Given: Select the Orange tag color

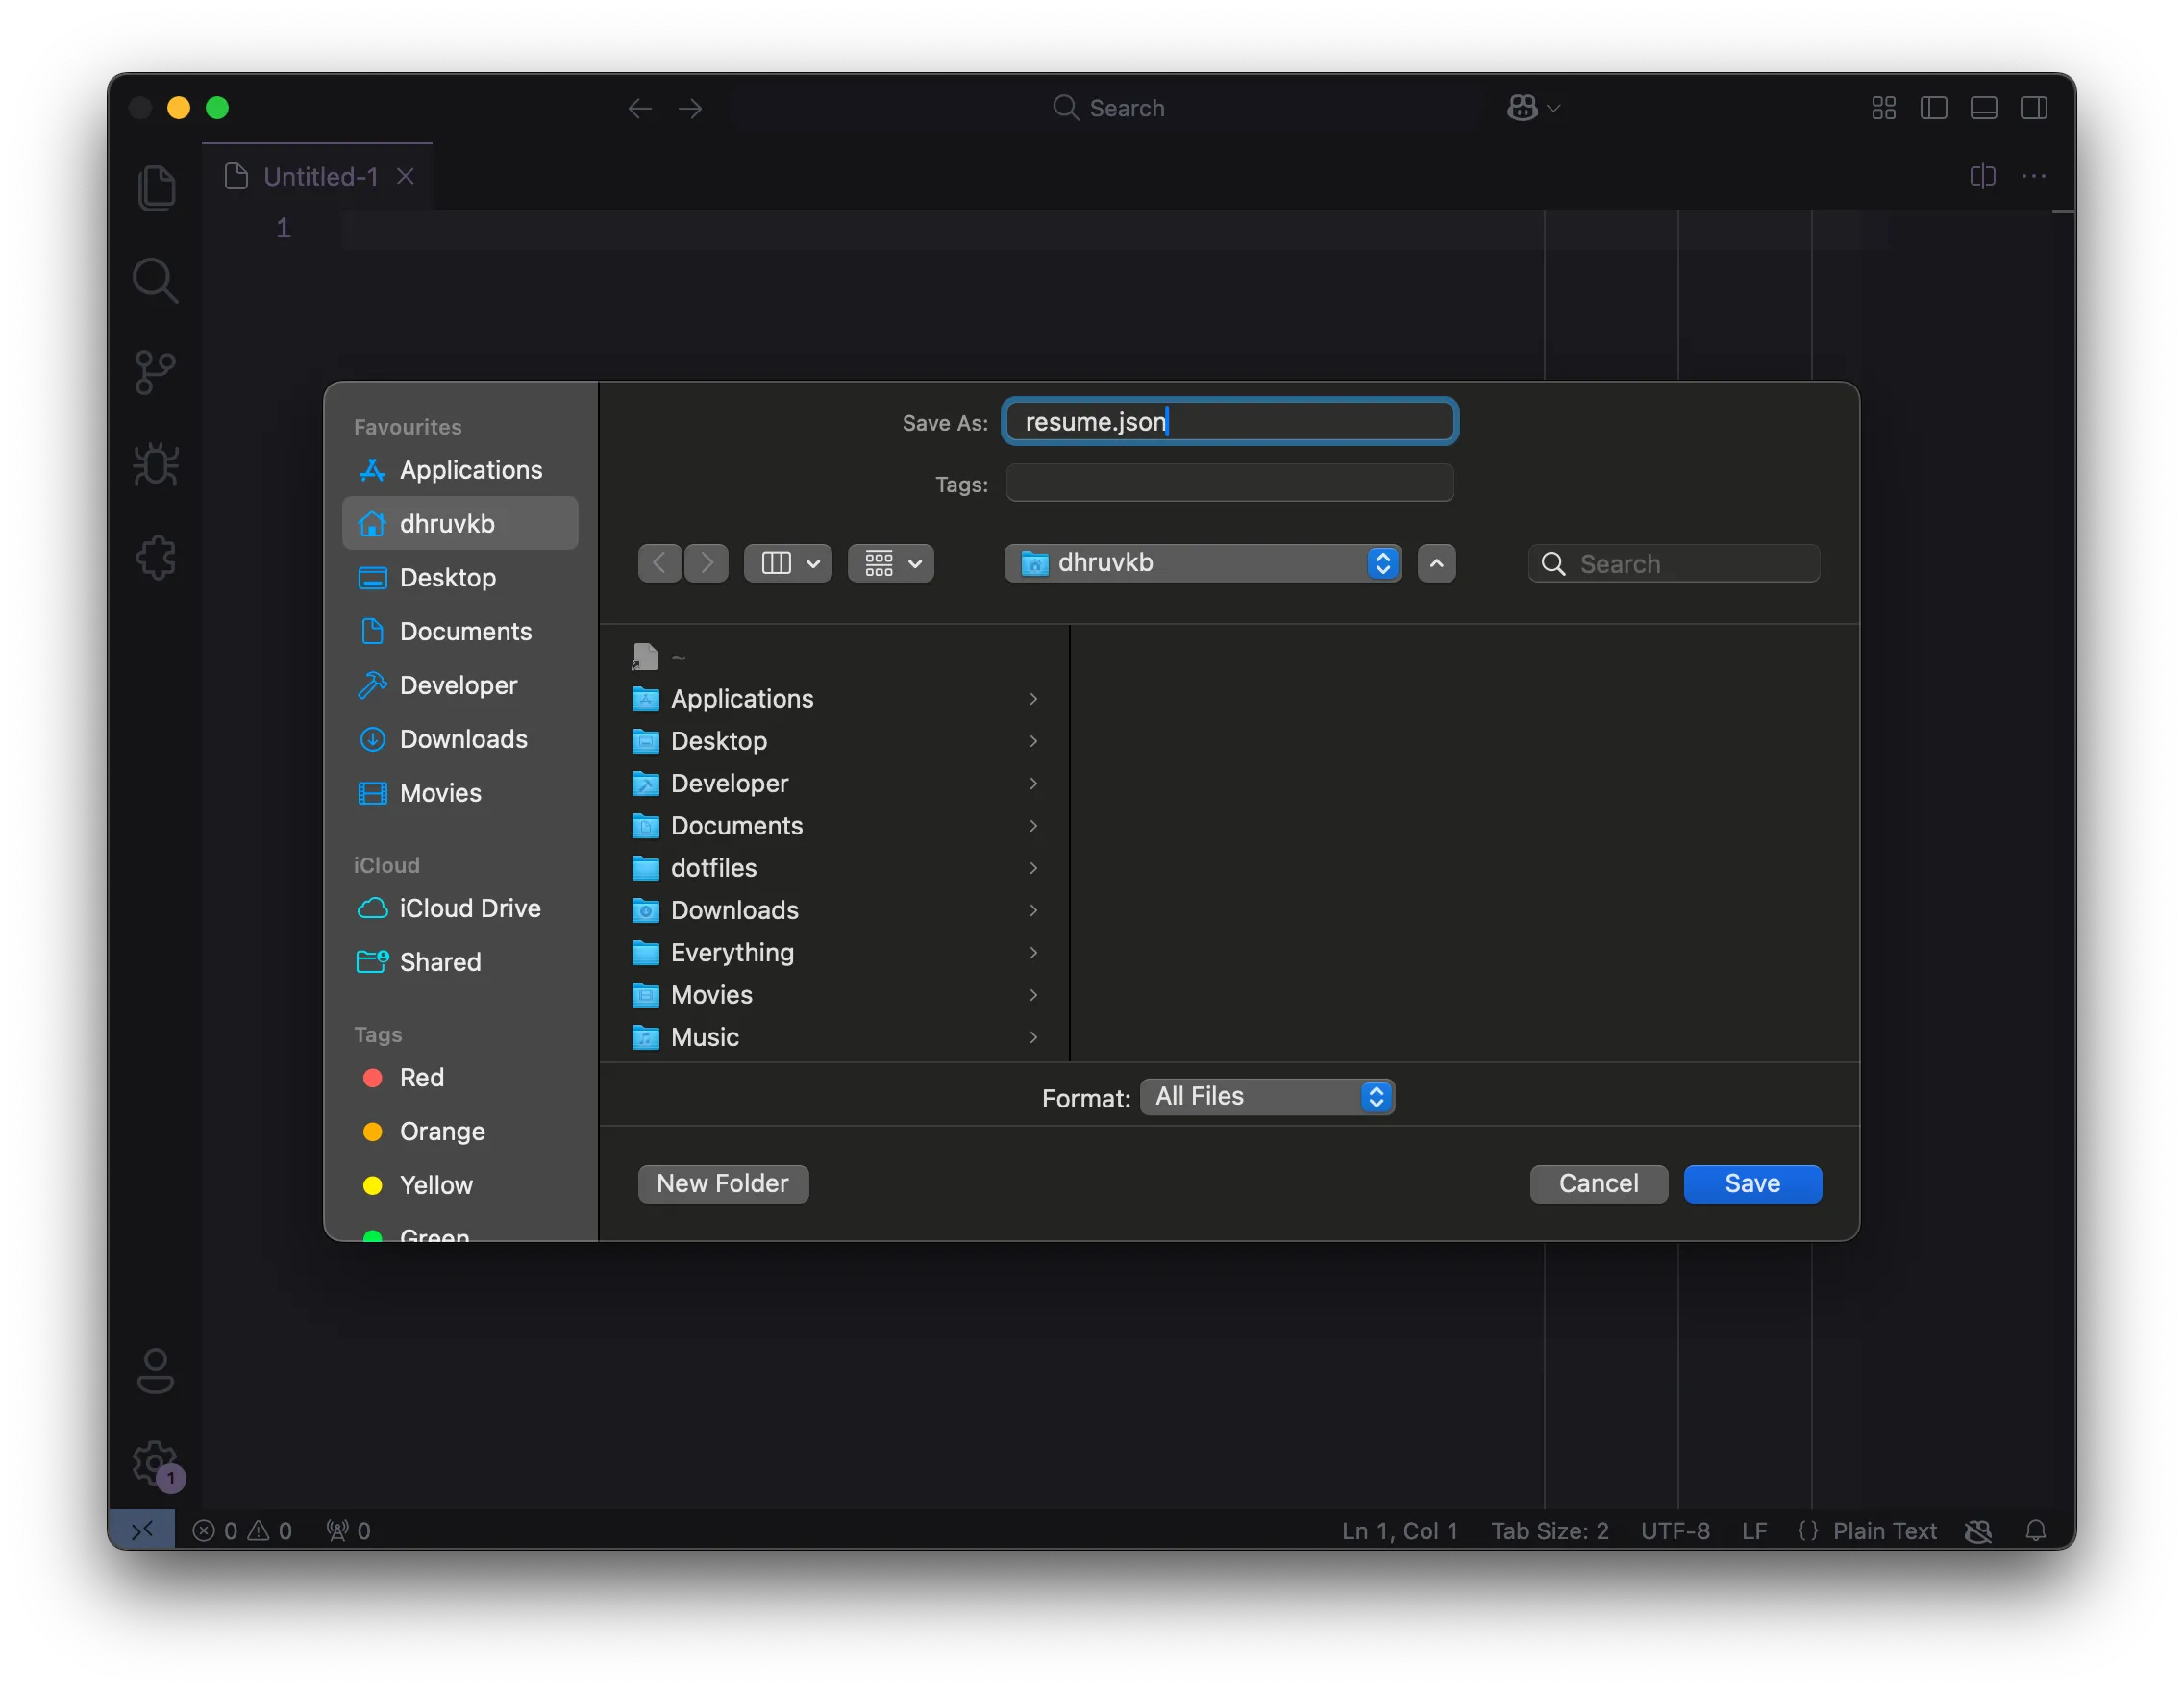Looking at the screenshot, I should [x=442, y=1131].
